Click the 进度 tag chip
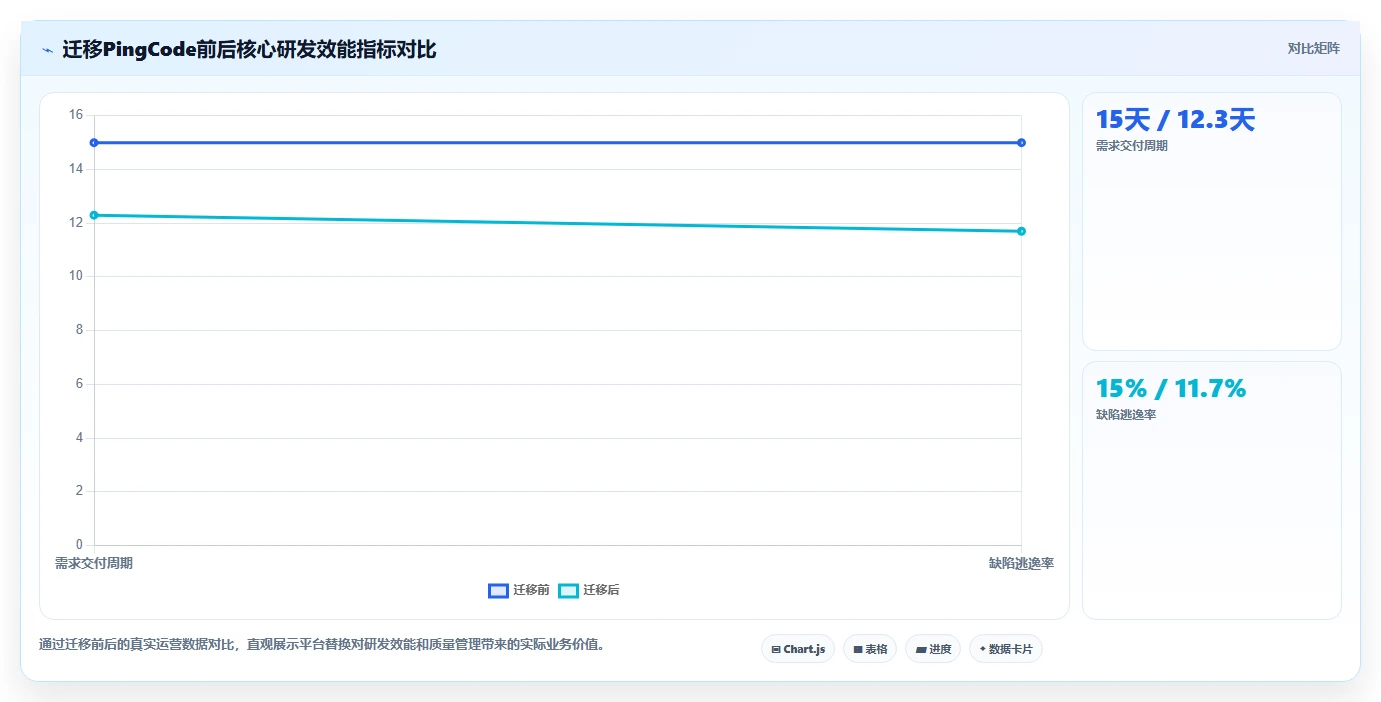Screen dimensions: 1381x702 933,649
